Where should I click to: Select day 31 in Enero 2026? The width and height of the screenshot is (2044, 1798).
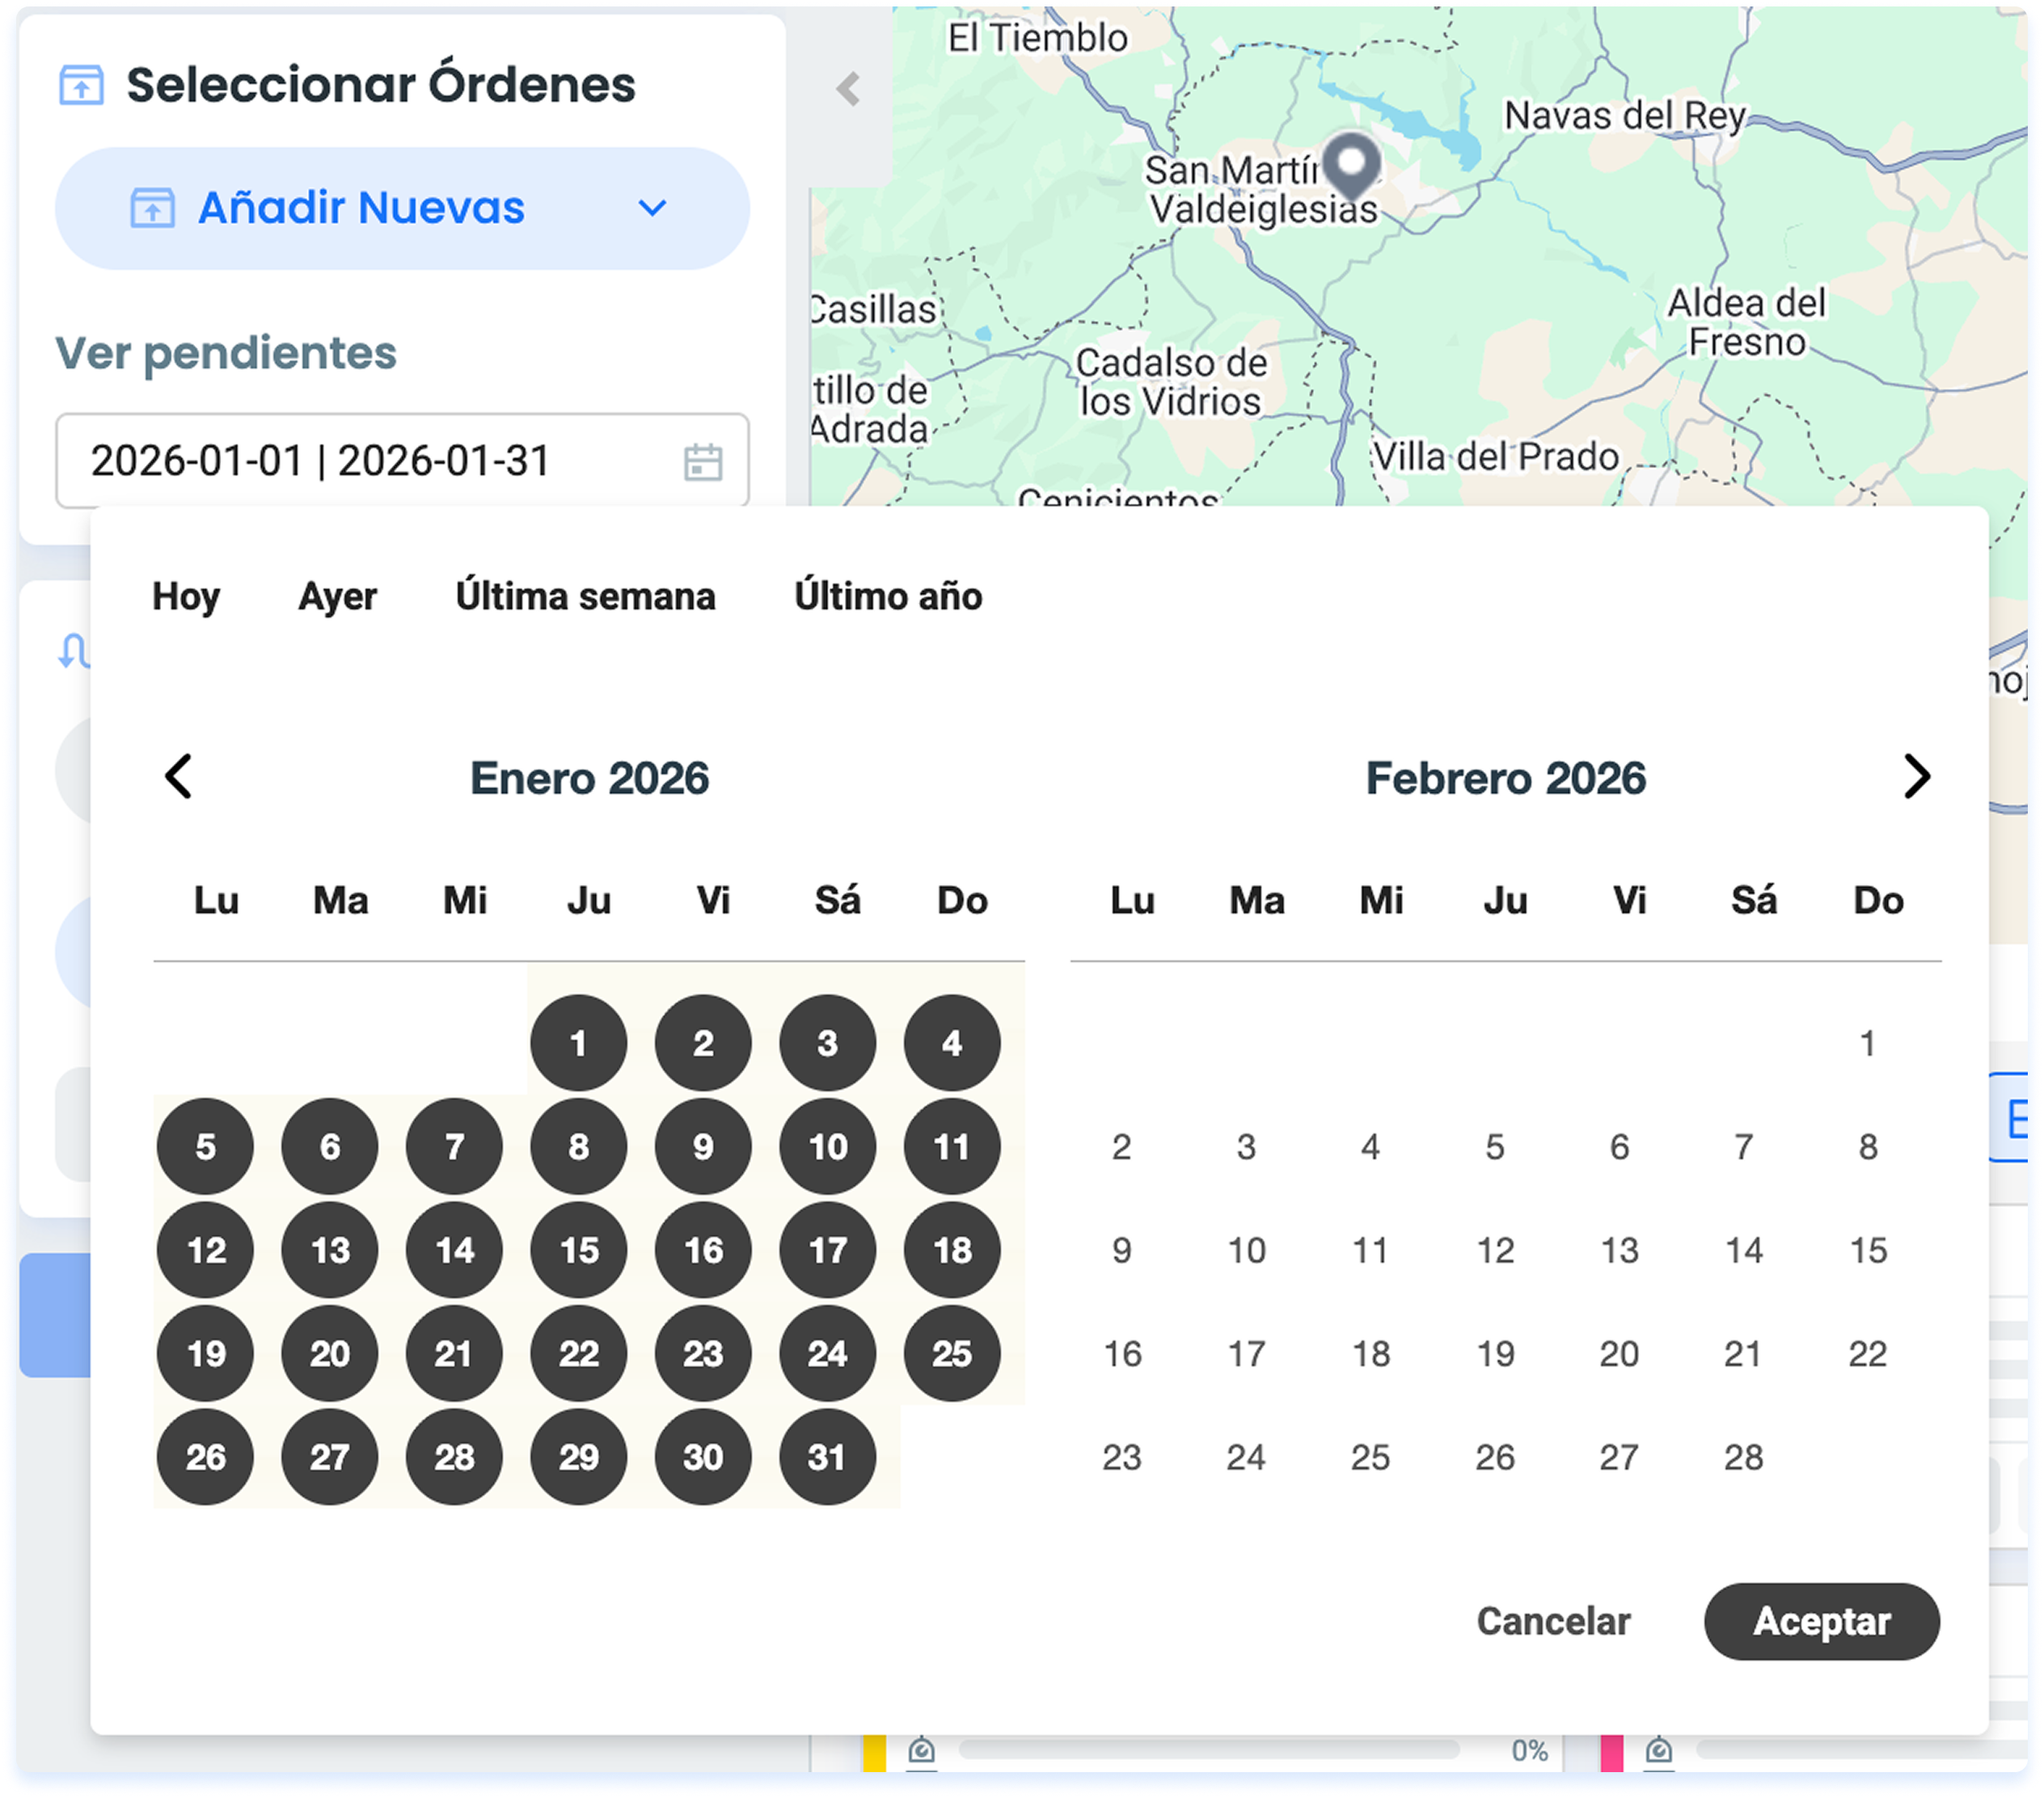click(827, 1457)
